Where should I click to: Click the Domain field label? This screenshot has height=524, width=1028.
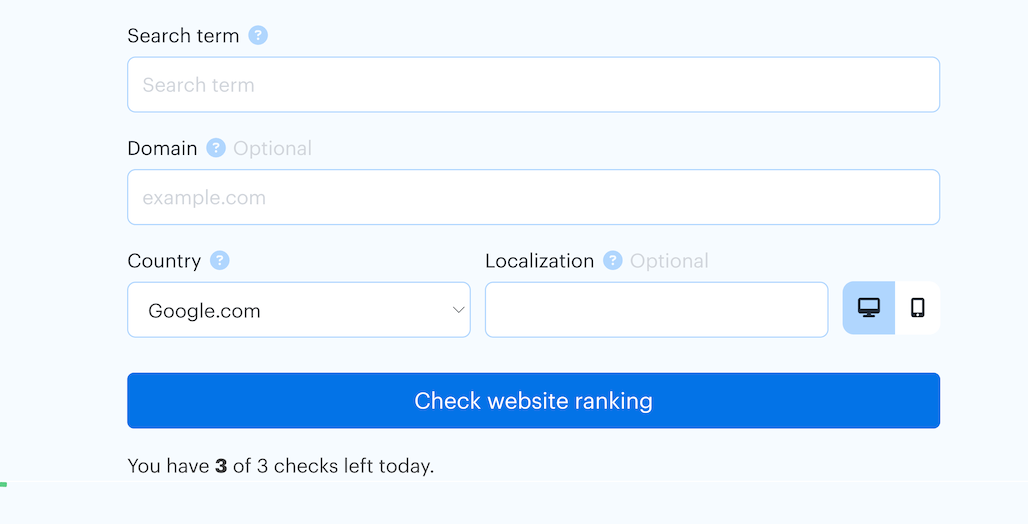(x=162, y=148)
